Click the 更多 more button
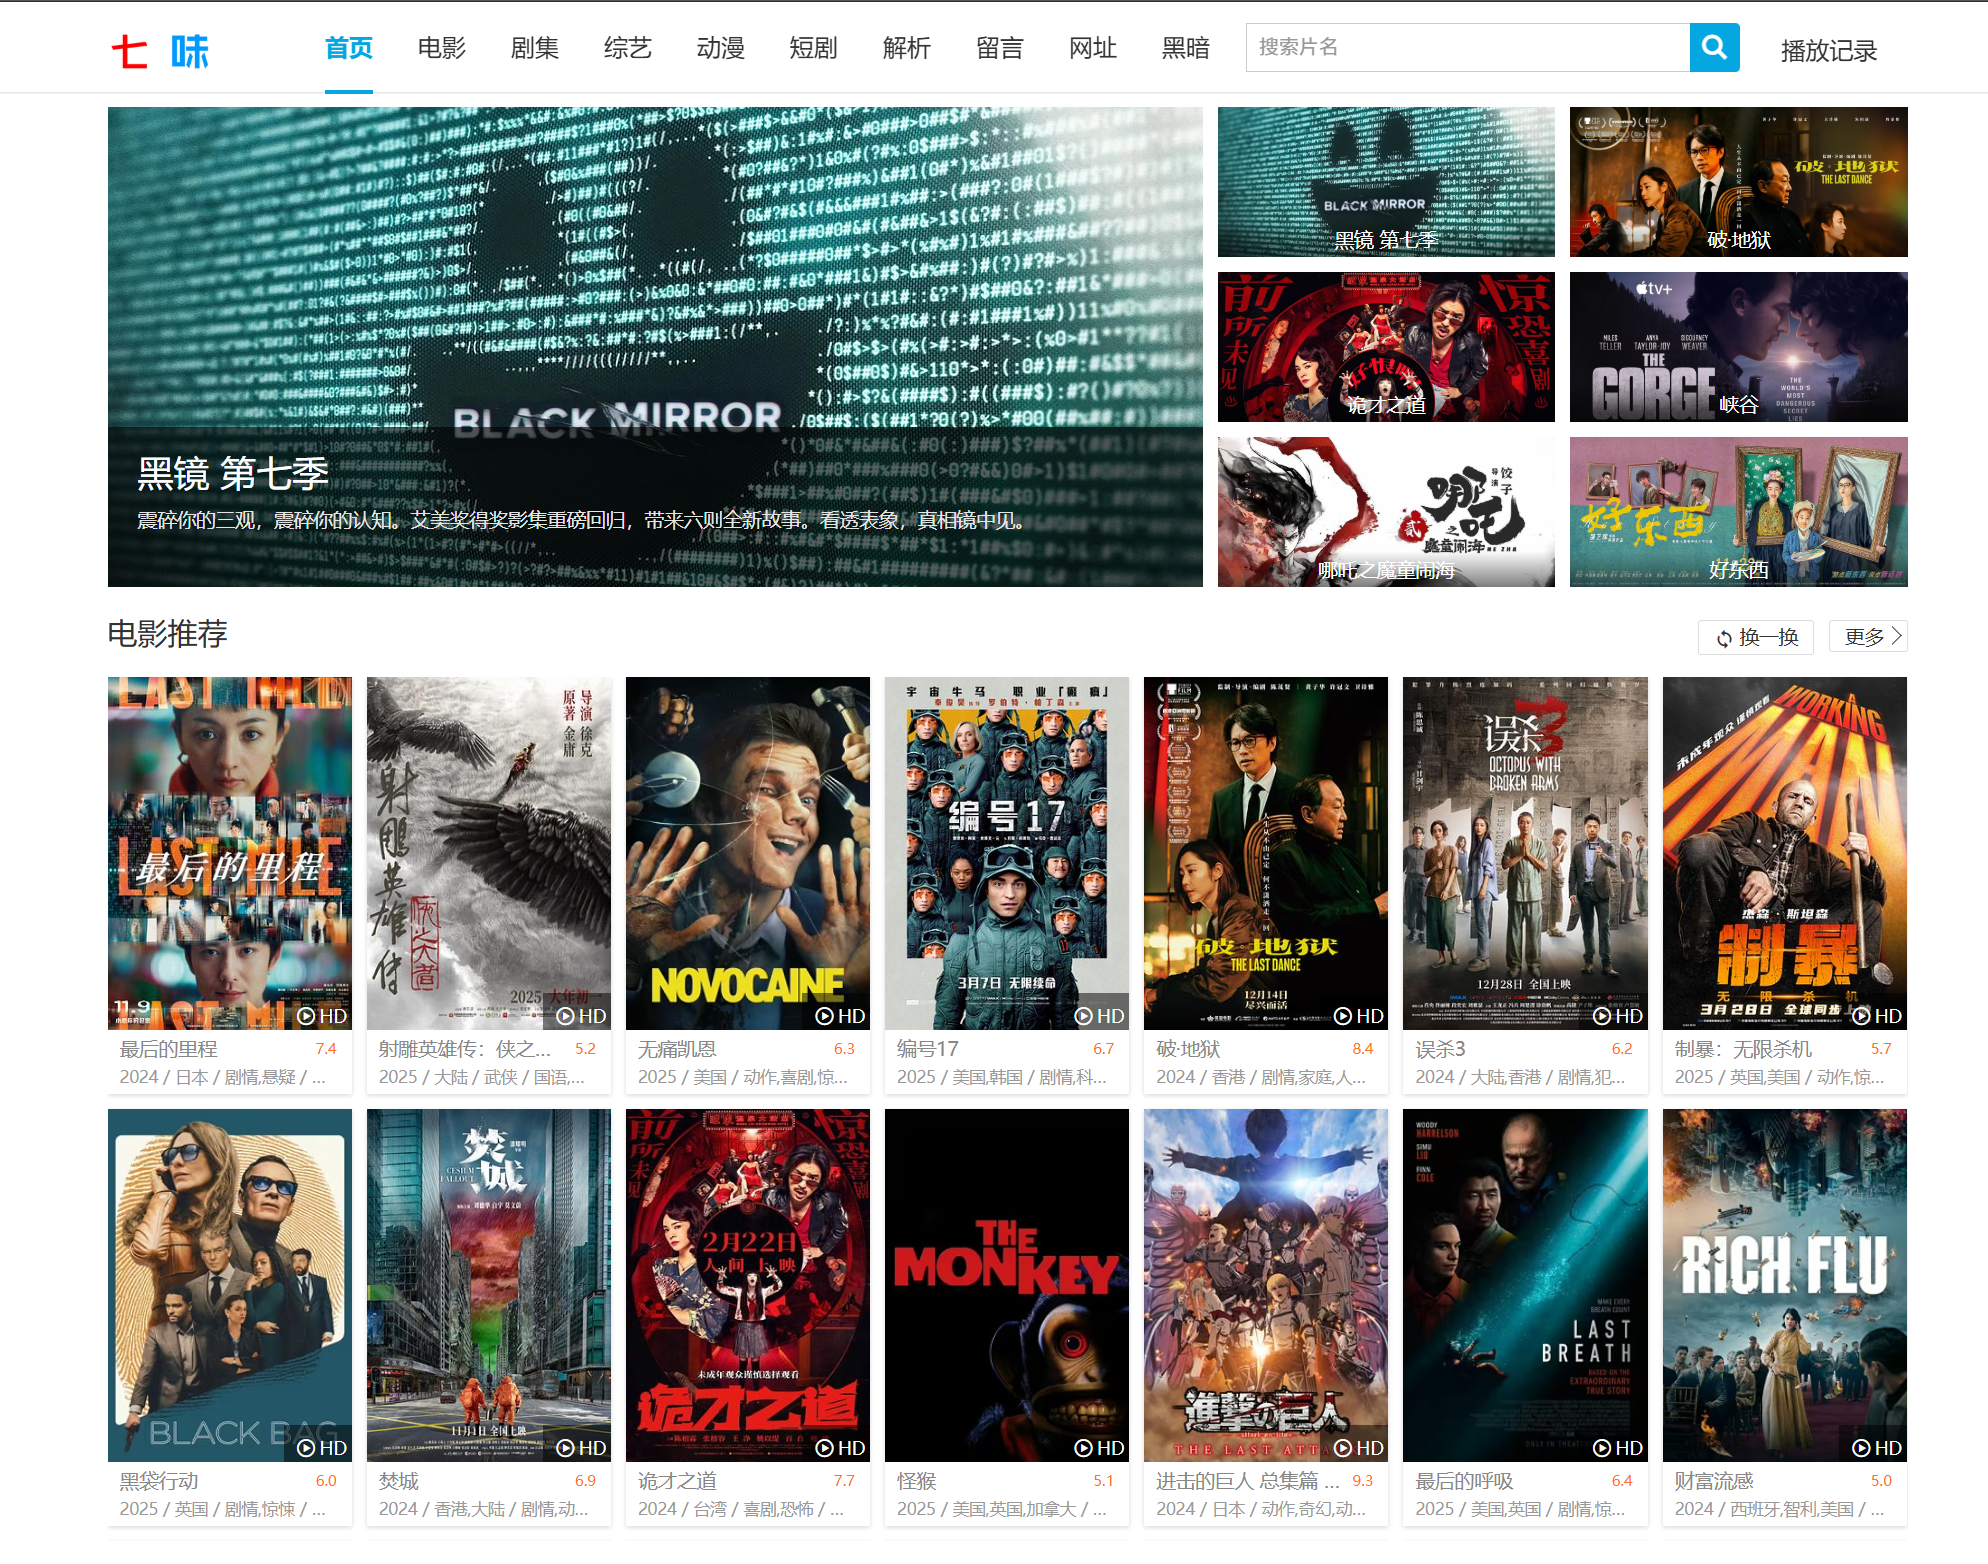1988x1564 pixels. [1868, 637]
